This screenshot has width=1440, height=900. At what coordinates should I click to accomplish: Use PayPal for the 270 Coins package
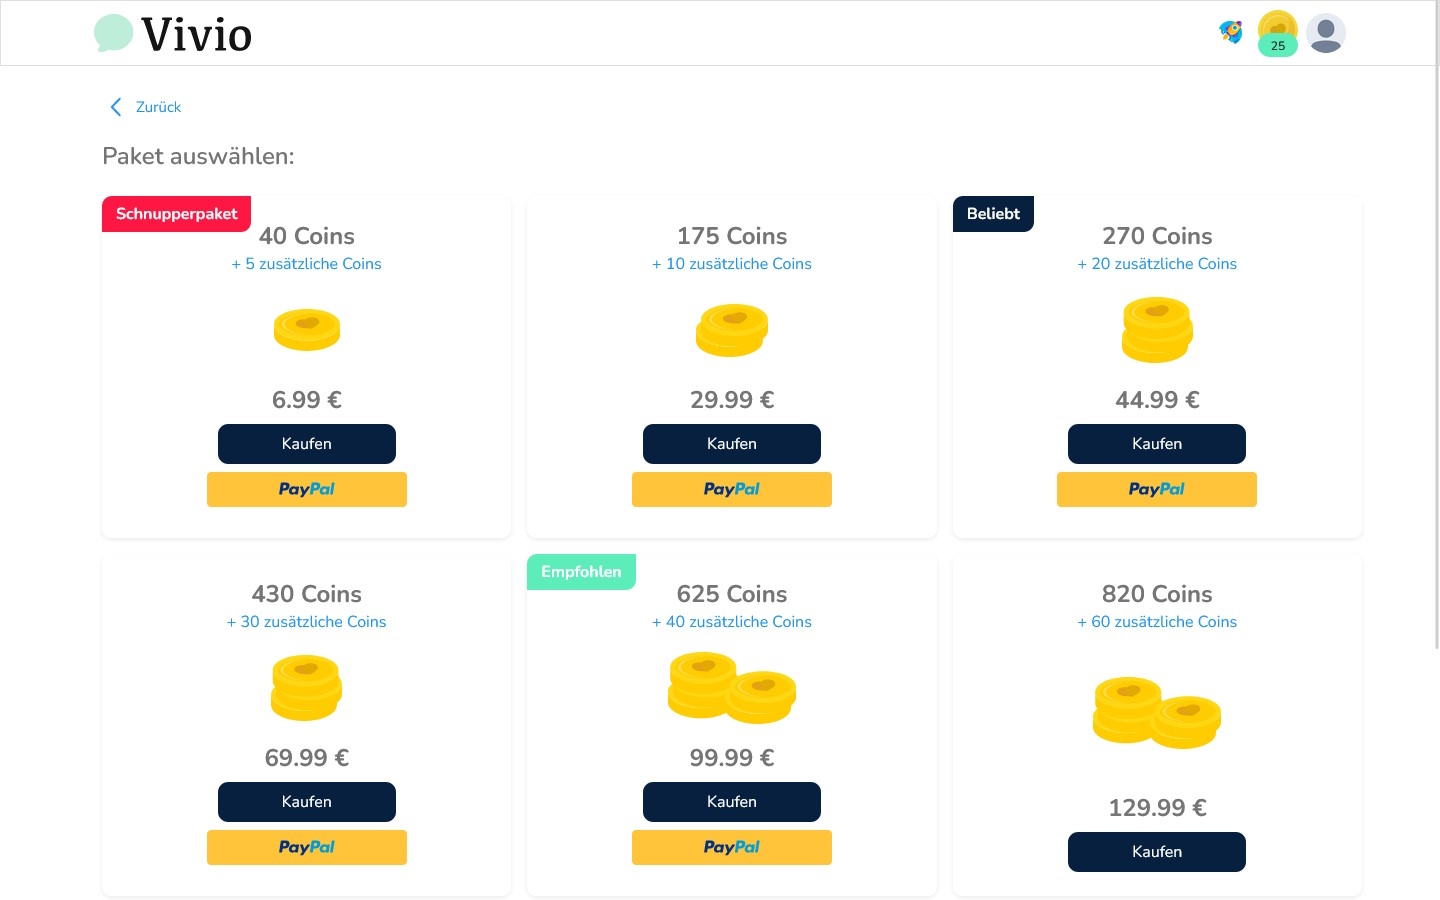[1157, 489]
